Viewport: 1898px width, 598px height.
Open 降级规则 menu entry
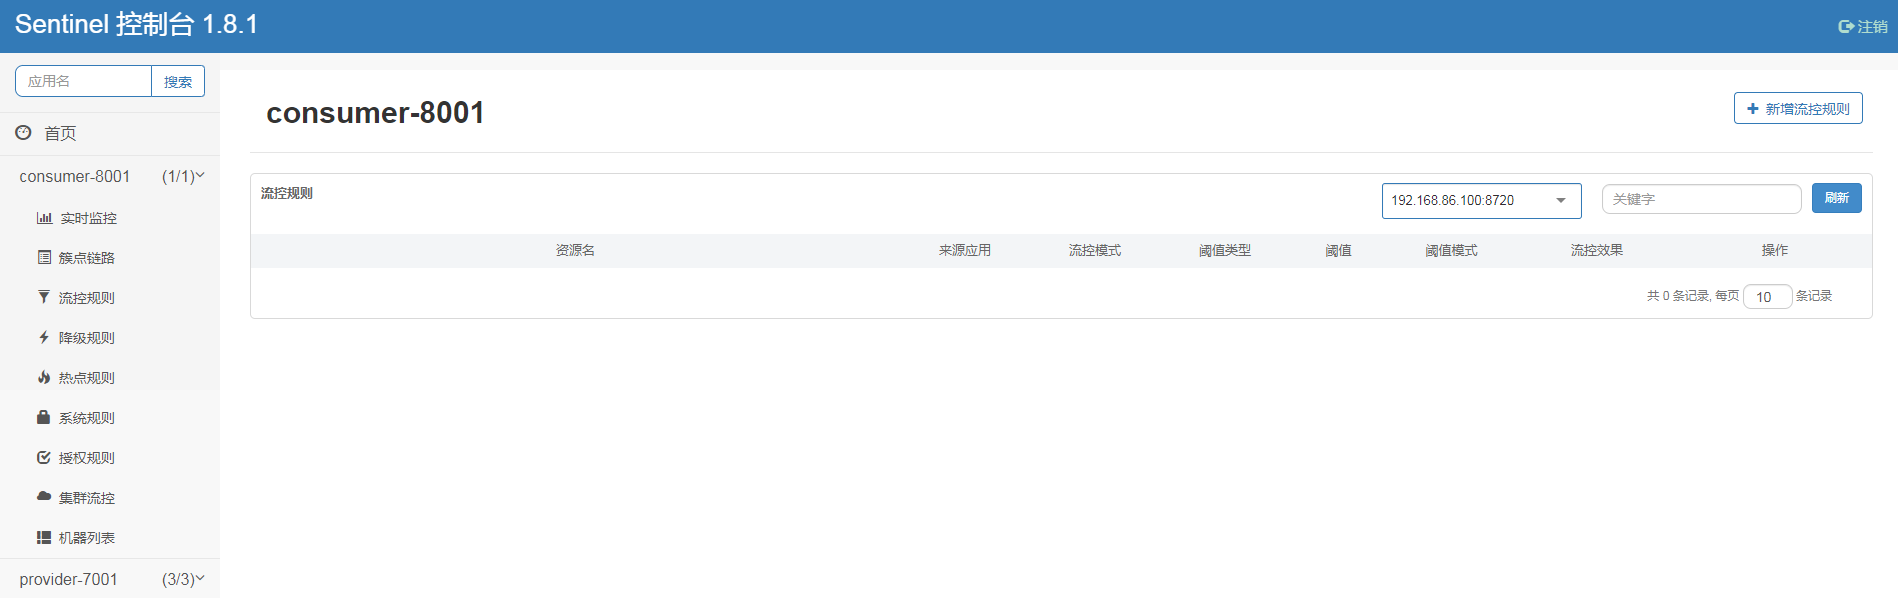[87, 338]
